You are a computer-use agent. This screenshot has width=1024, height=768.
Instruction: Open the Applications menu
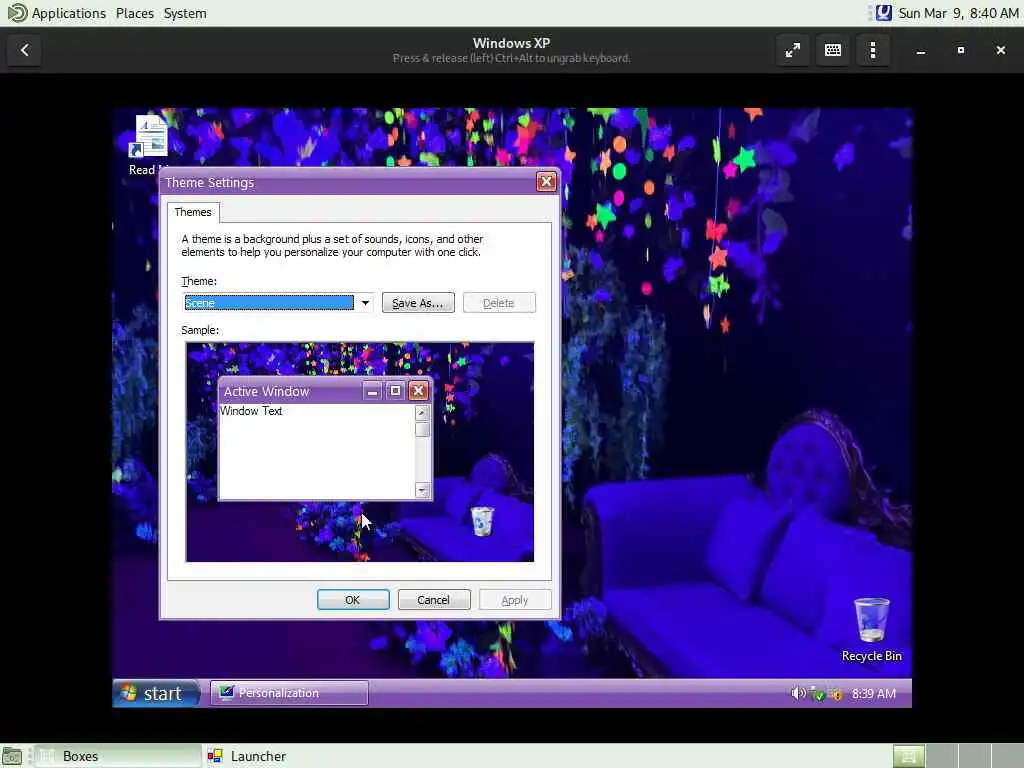pos(57,13)
